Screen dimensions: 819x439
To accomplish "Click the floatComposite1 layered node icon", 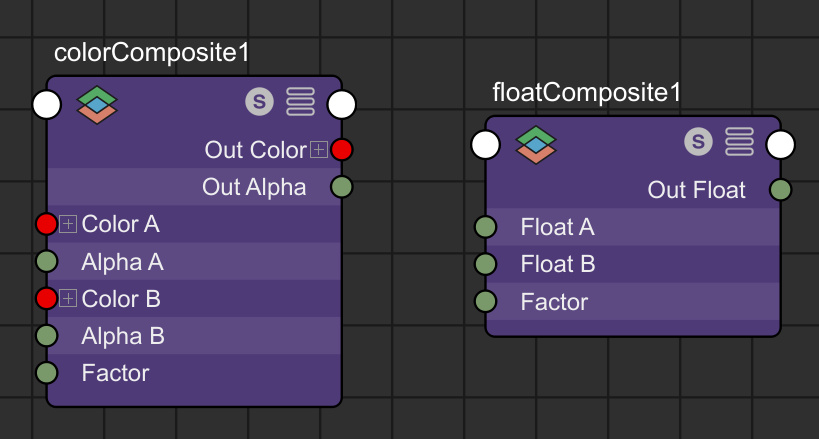I will 536,145.
